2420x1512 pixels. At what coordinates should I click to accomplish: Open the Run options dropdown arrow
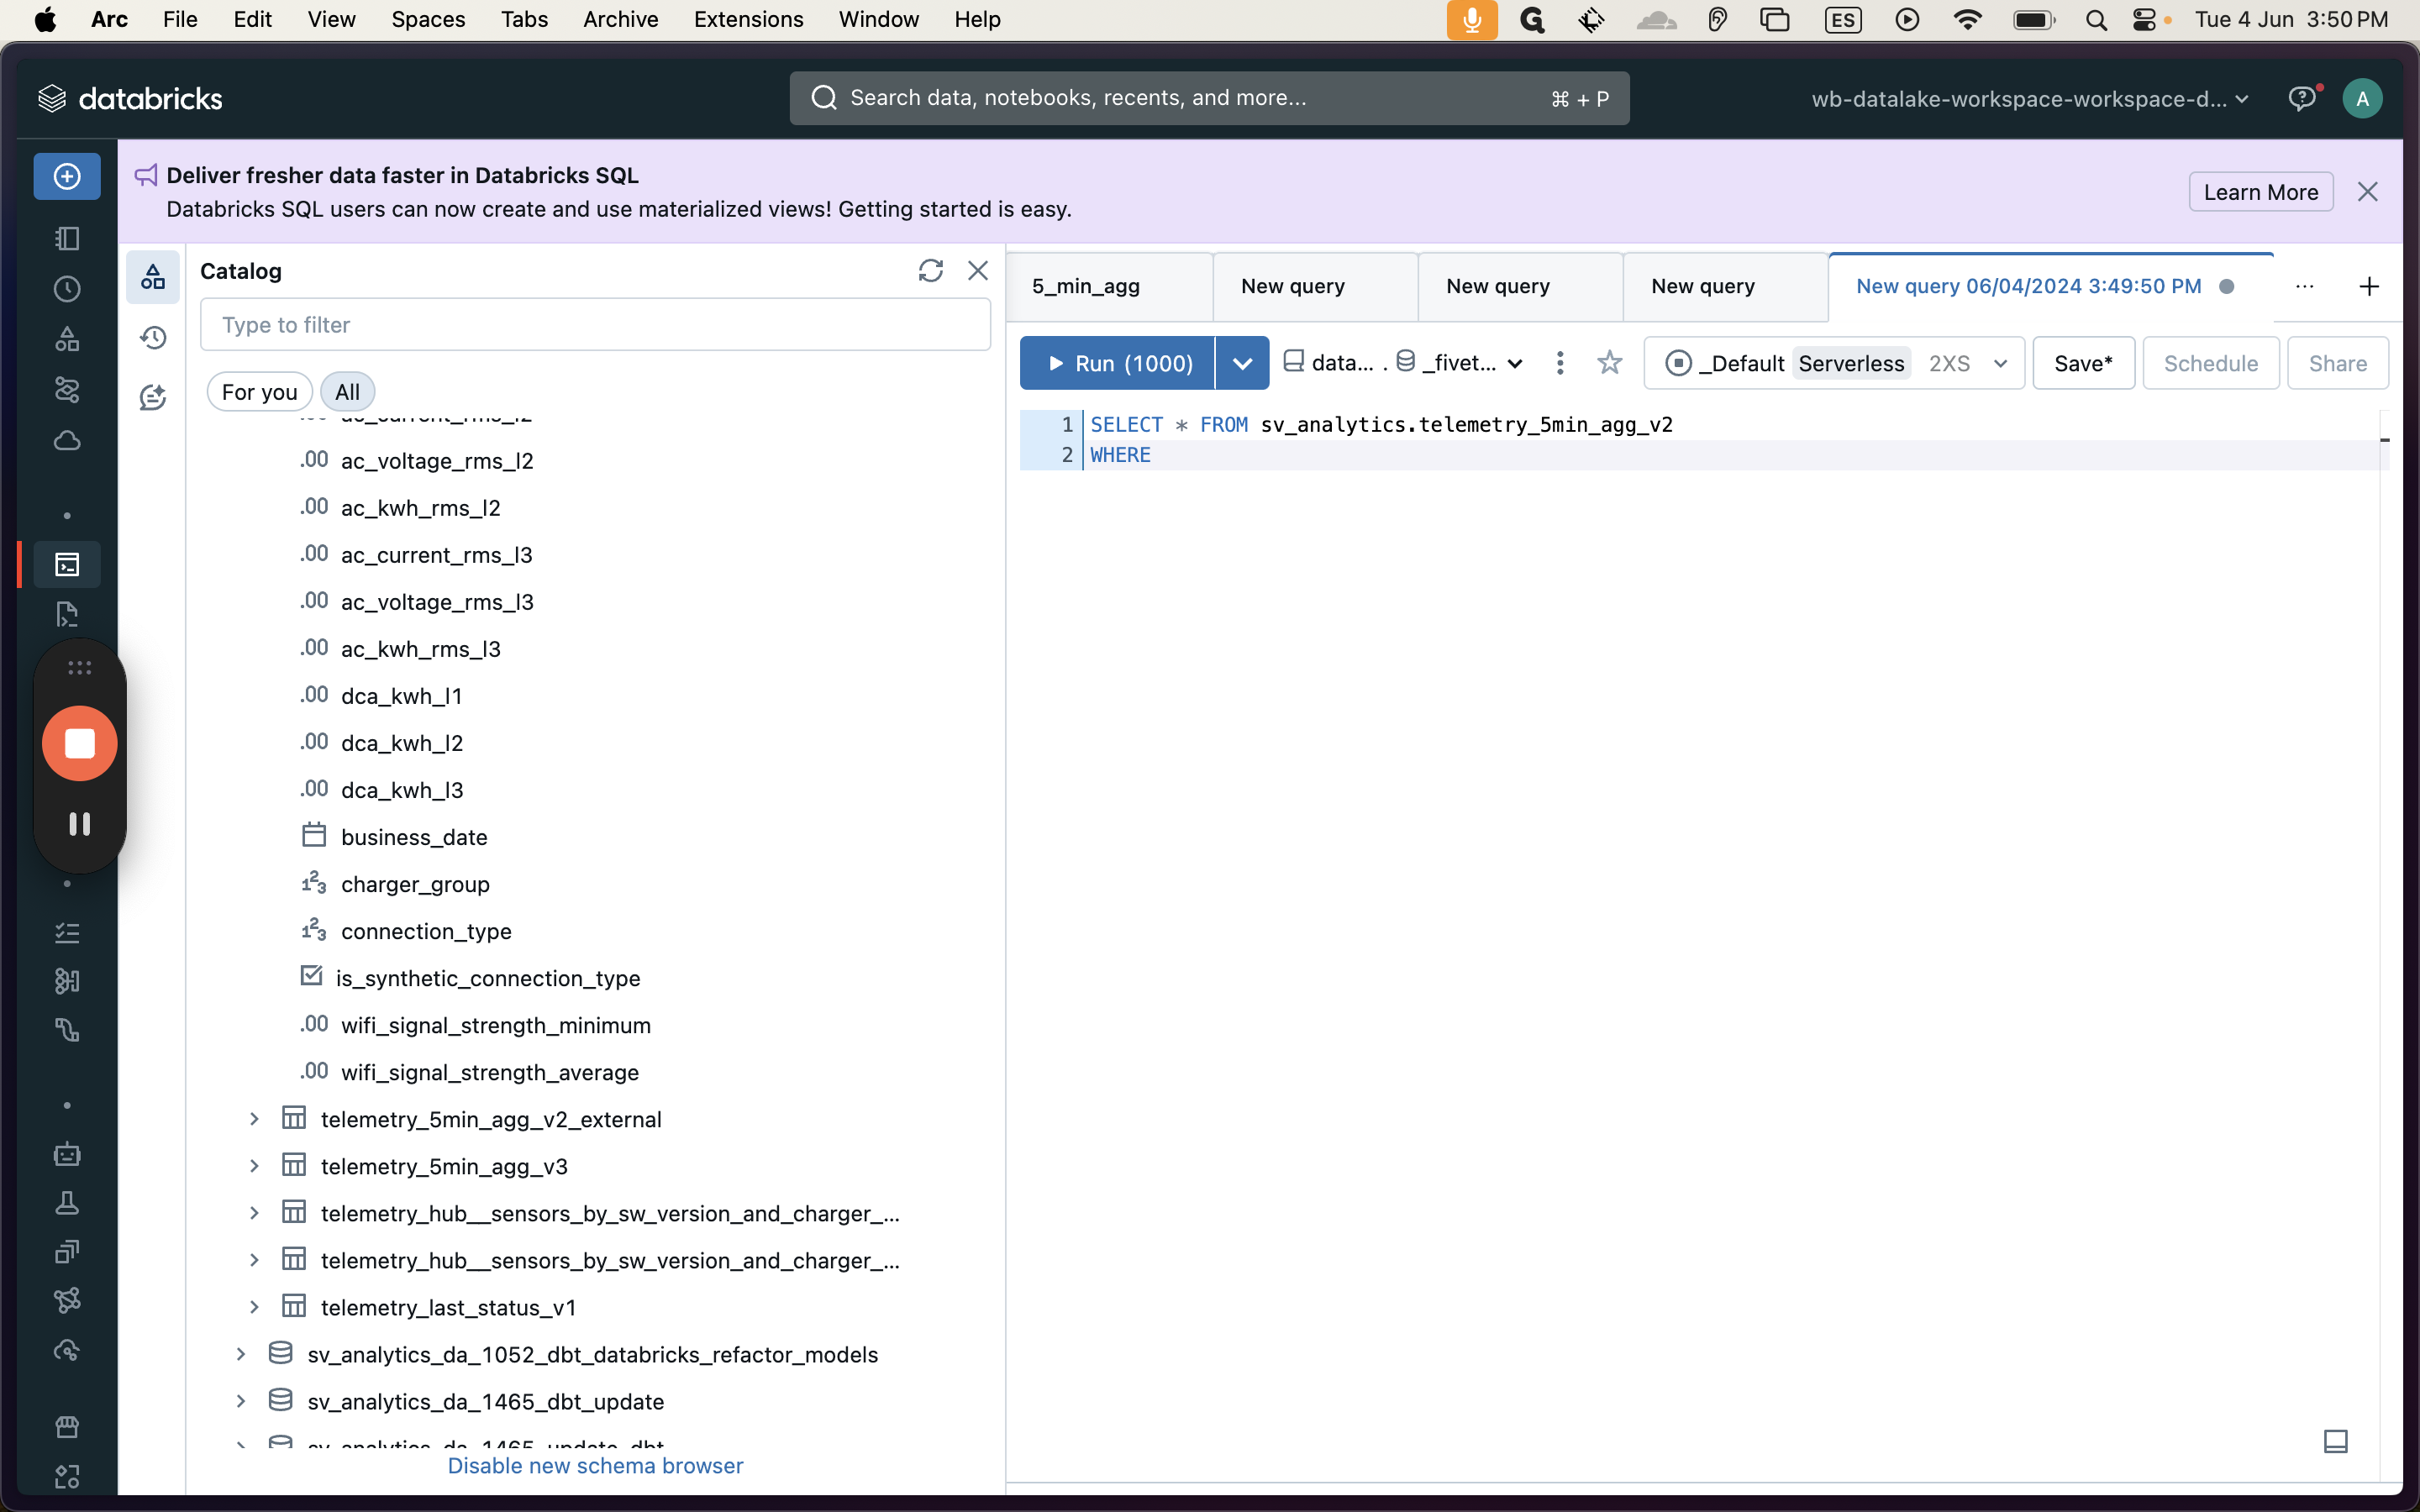[1242, 363]
